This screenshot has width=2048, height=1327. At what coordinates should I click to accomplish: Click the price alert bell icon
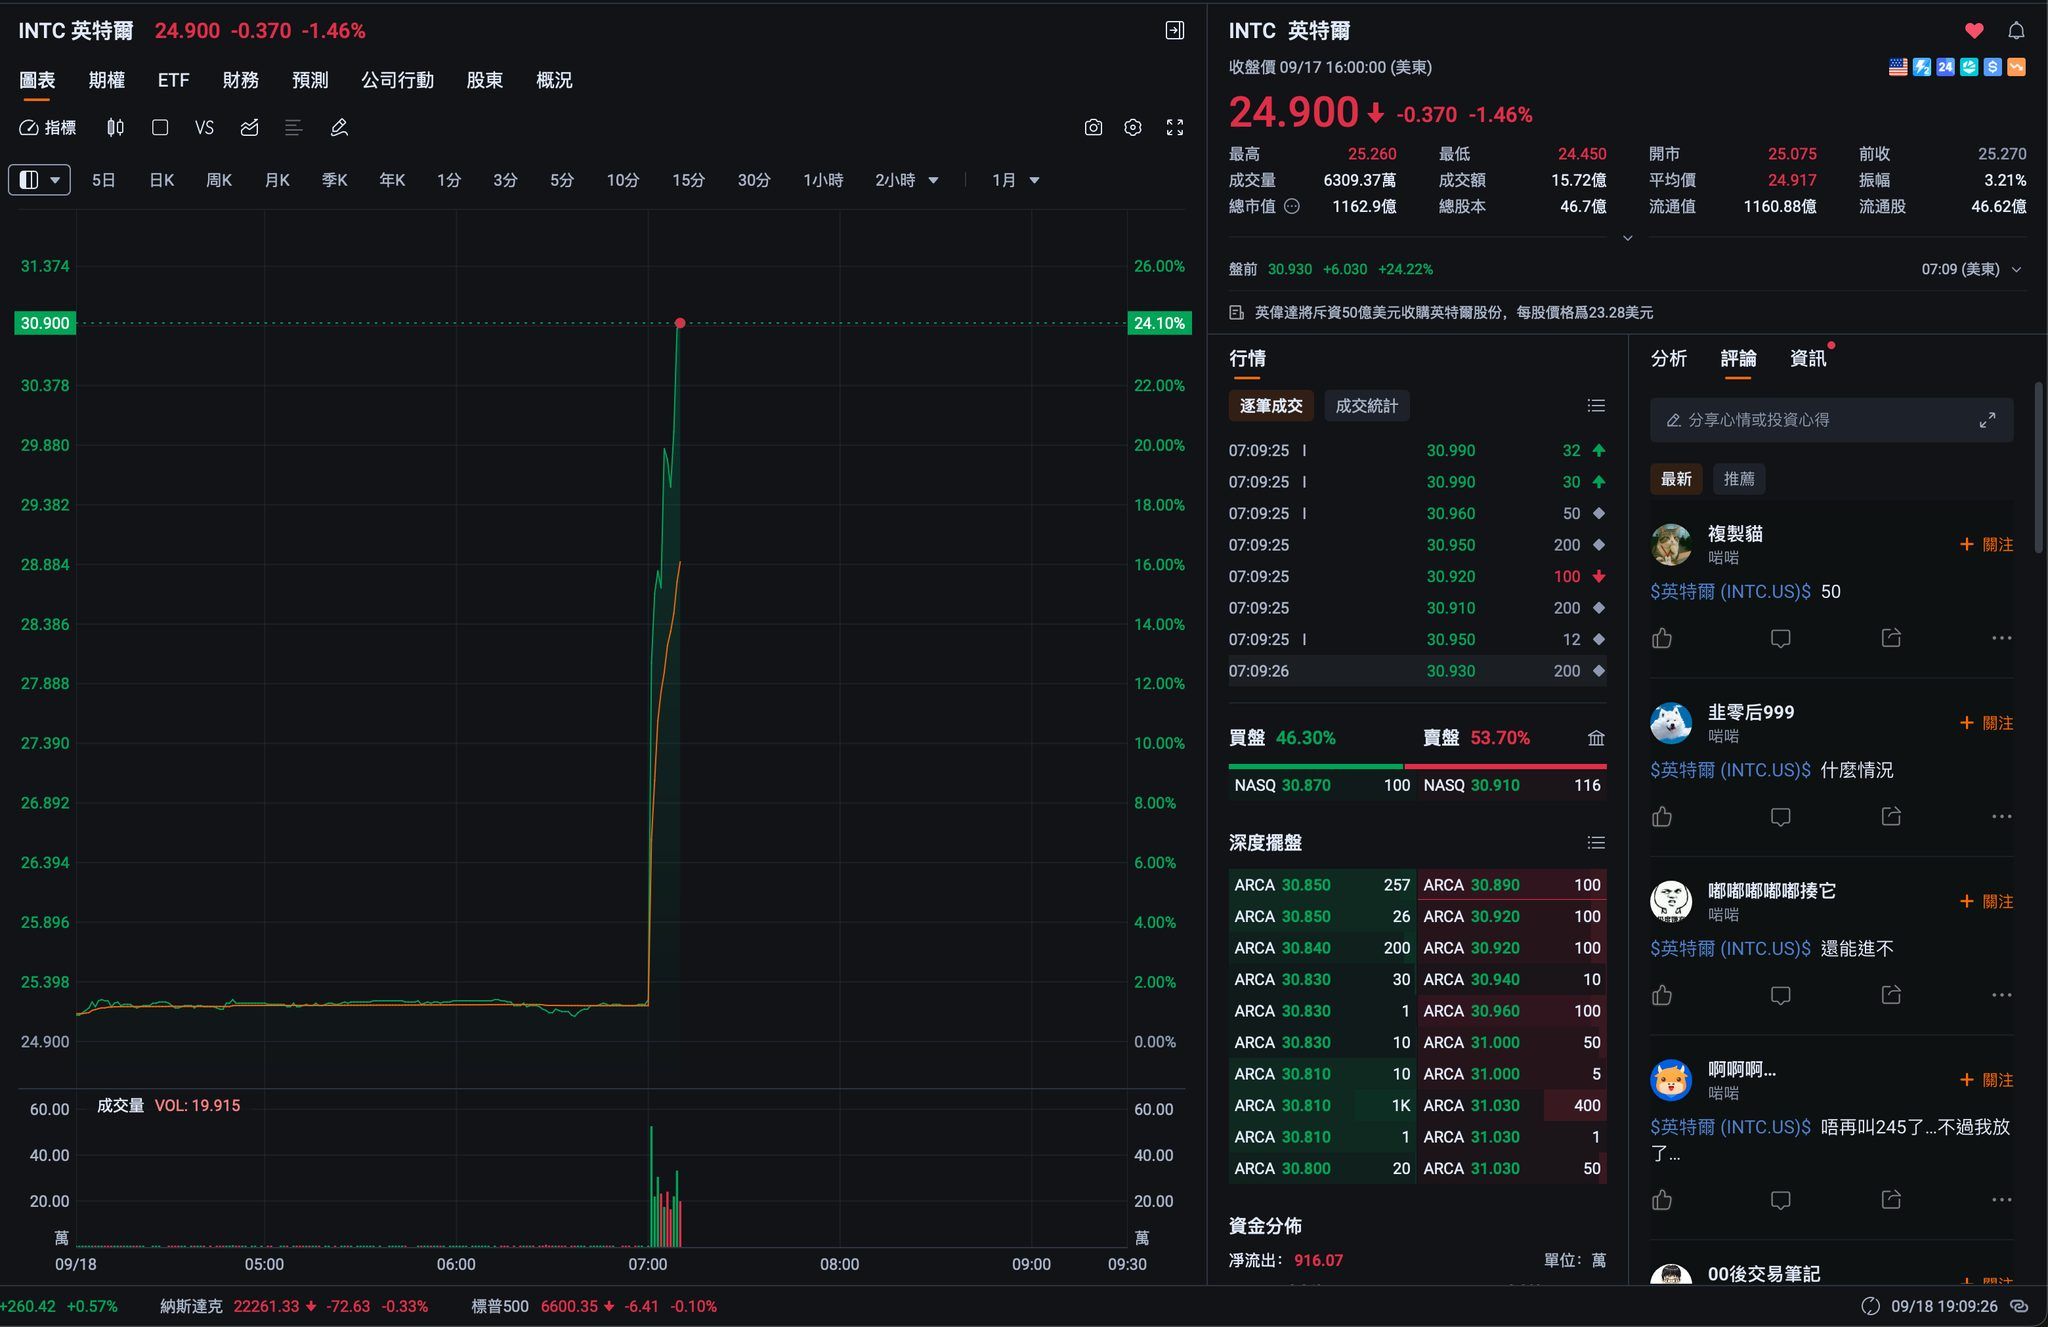(2016, 31)
